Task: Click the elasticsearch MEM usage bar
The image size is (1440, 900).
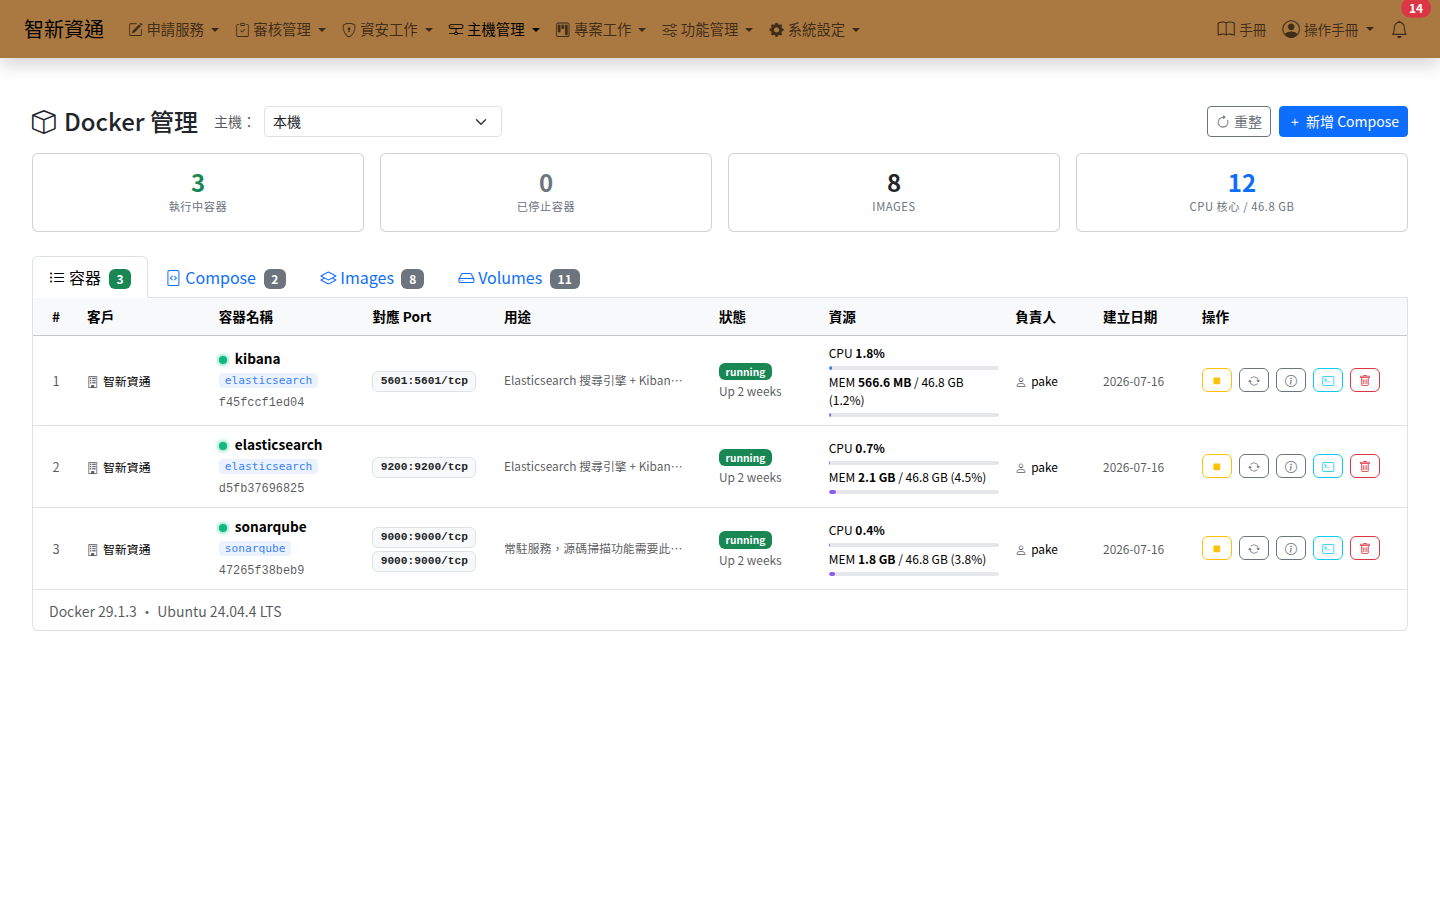Action: click(914, 492)
